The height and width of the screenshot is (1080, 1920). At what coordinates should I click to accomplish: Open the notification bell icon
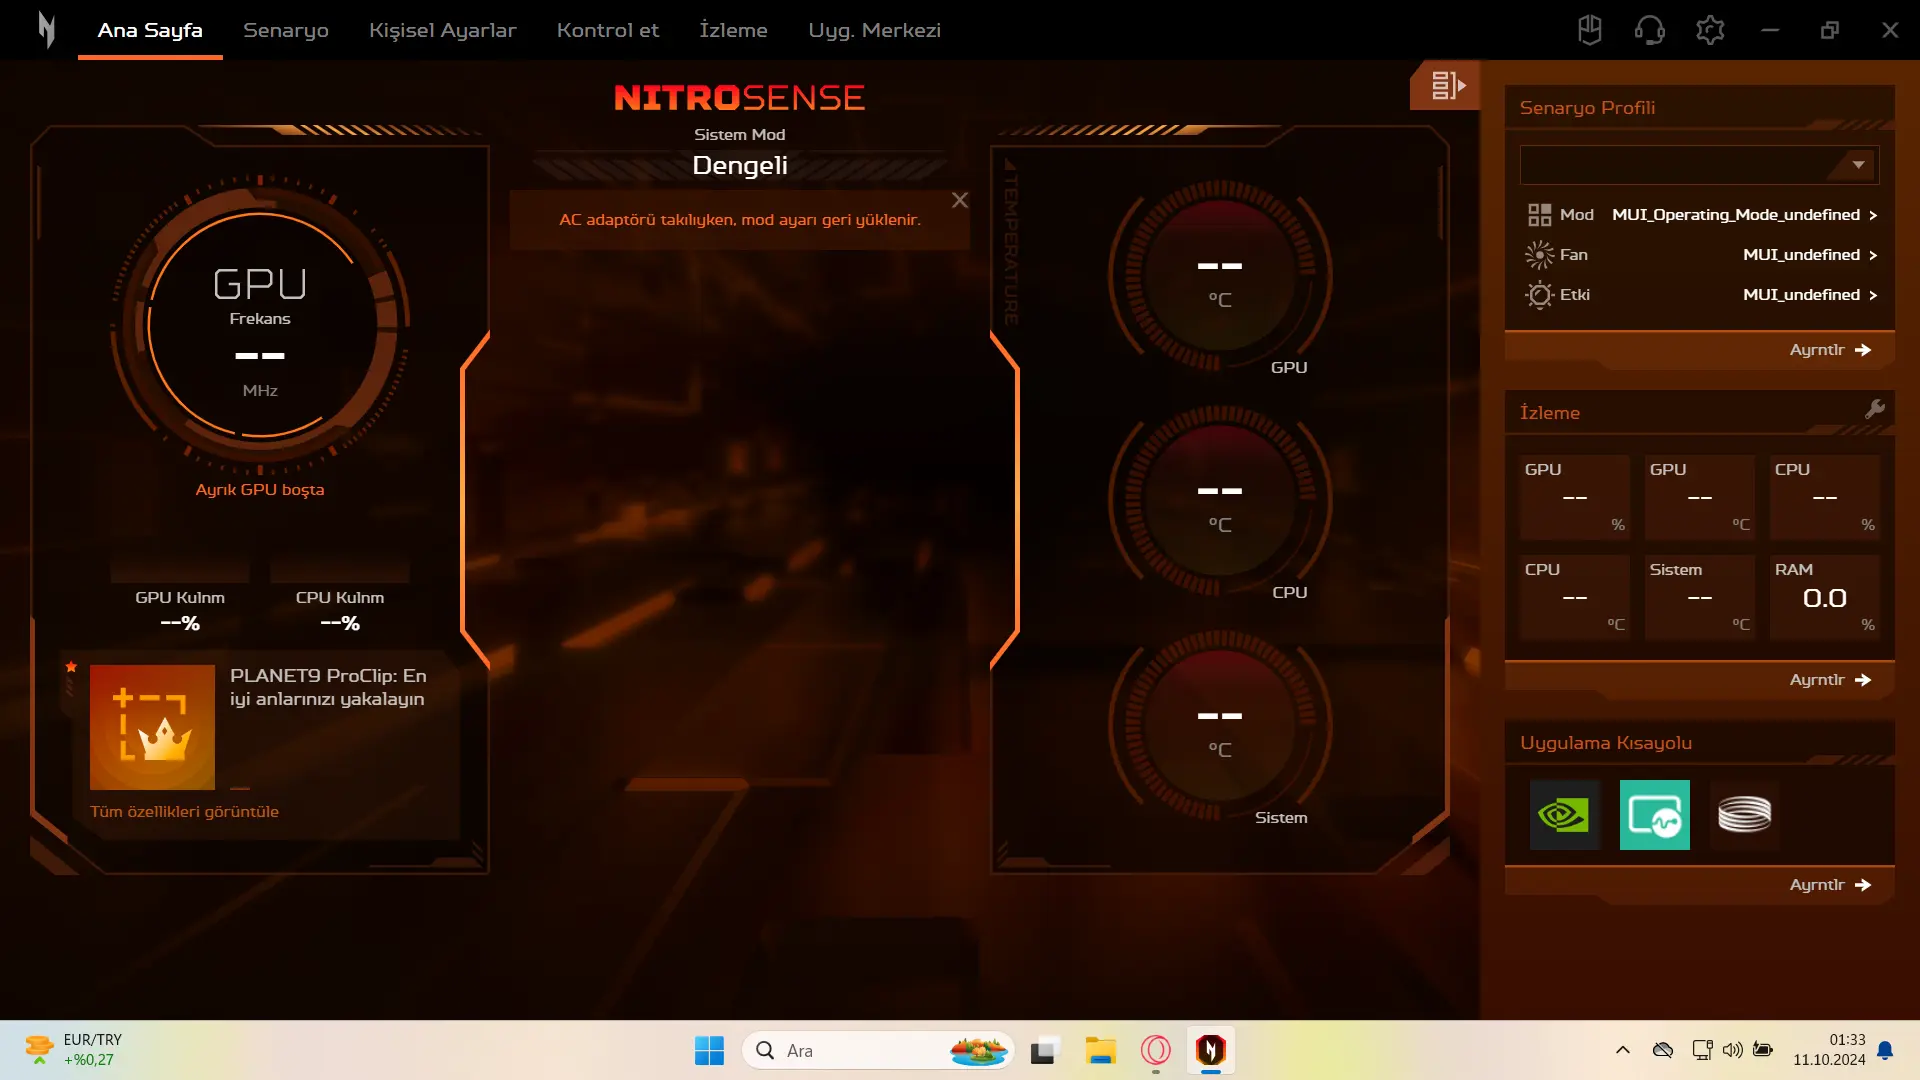(1885, 1050)
